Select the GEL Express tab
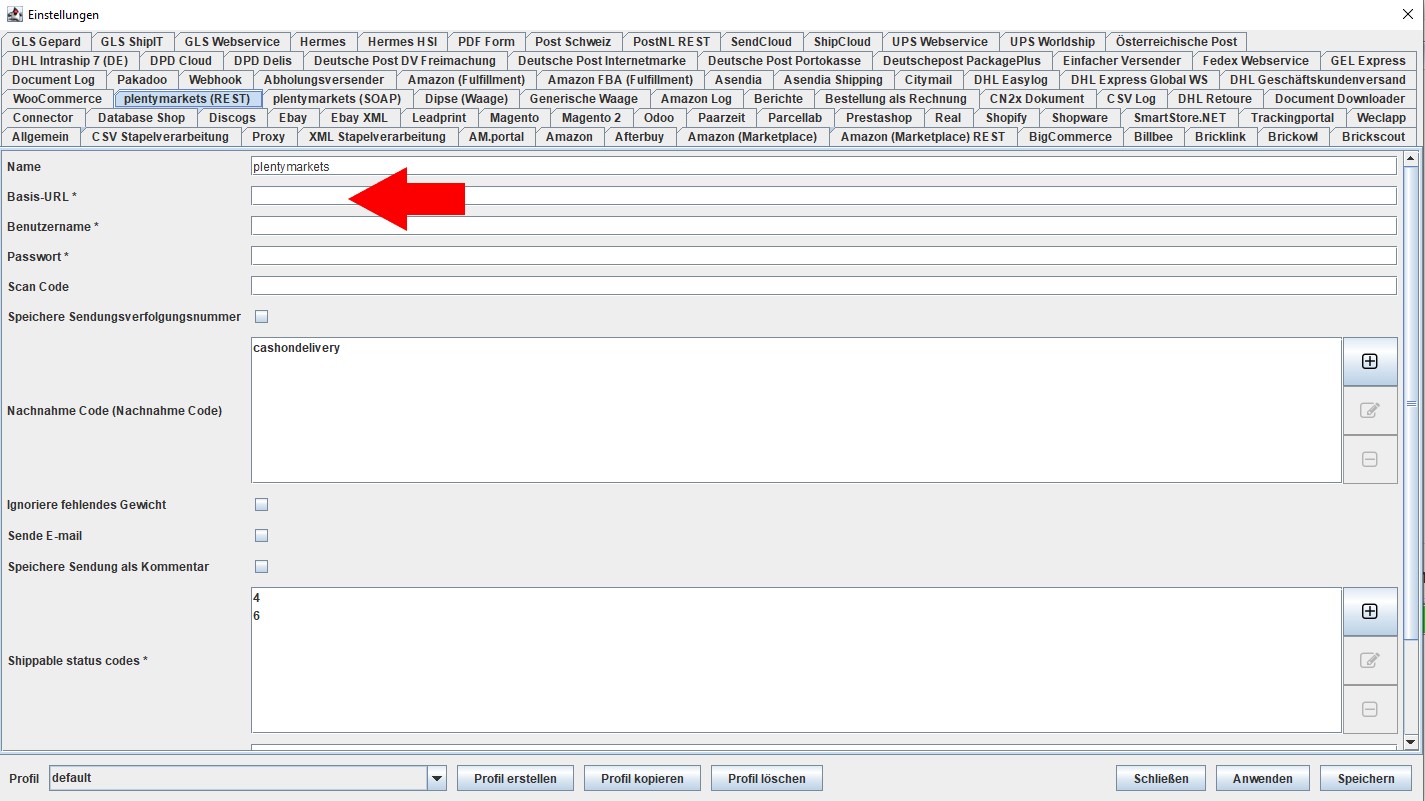1425x801 pixels. [1368, 61]
